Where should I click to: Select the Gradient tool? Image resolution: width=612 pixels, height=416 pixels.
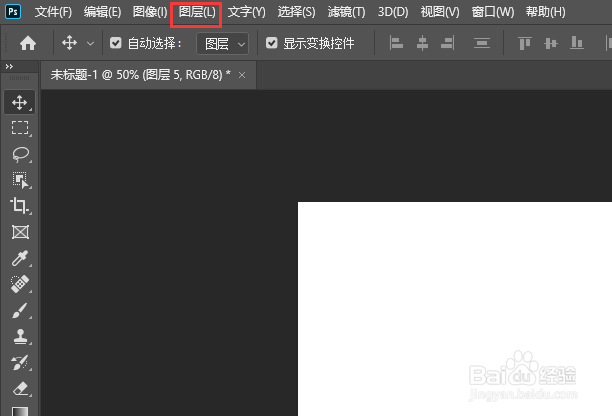[x=20, y=411]
